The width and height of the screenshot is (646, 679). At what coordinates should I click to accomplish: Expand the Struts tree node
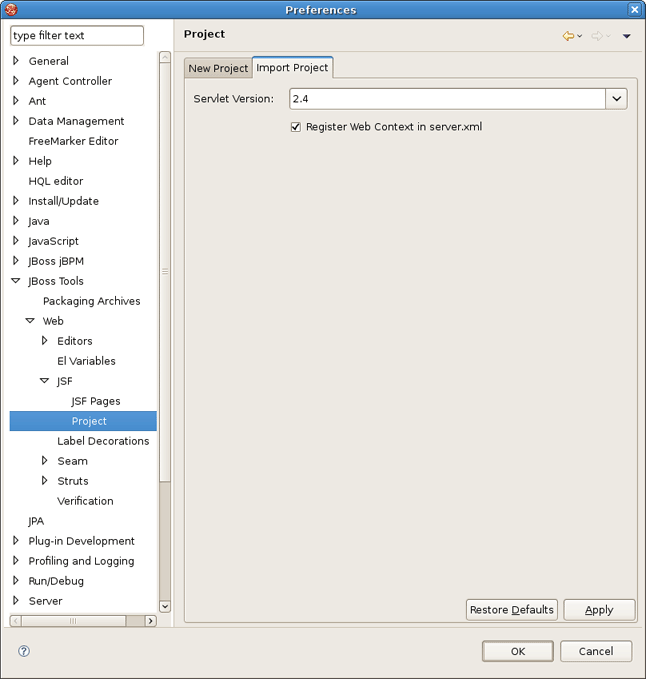click(x=45, y=480)
